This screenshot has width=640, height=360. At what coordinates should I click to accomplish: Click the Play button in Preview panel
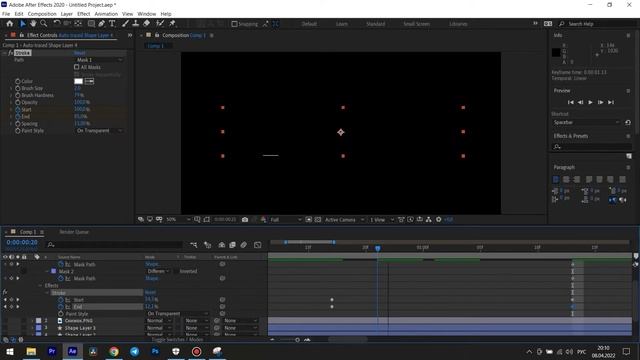tap(590, 102)
